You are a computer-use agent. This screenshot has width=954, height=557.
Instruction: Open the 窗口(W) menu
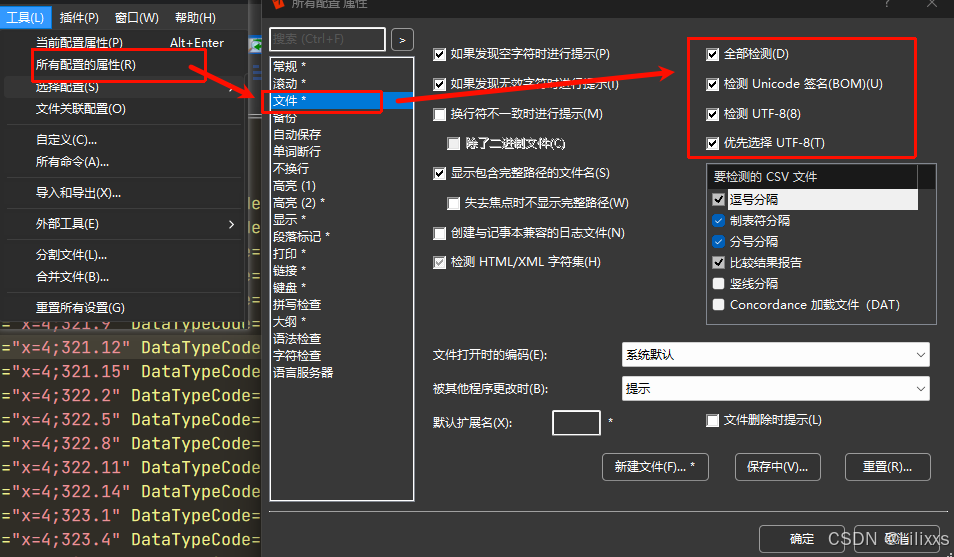tap(136, 18)
